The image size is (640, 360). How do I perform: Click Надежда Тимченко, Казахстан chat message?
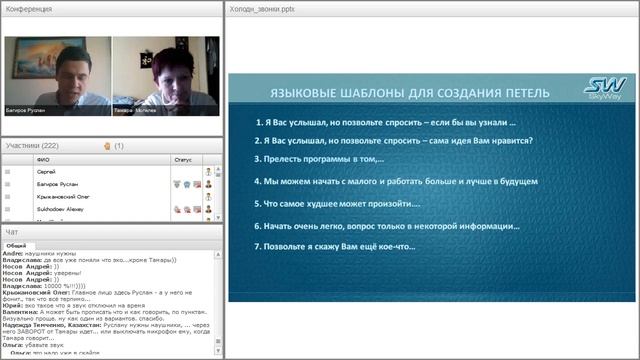[106, 331]
